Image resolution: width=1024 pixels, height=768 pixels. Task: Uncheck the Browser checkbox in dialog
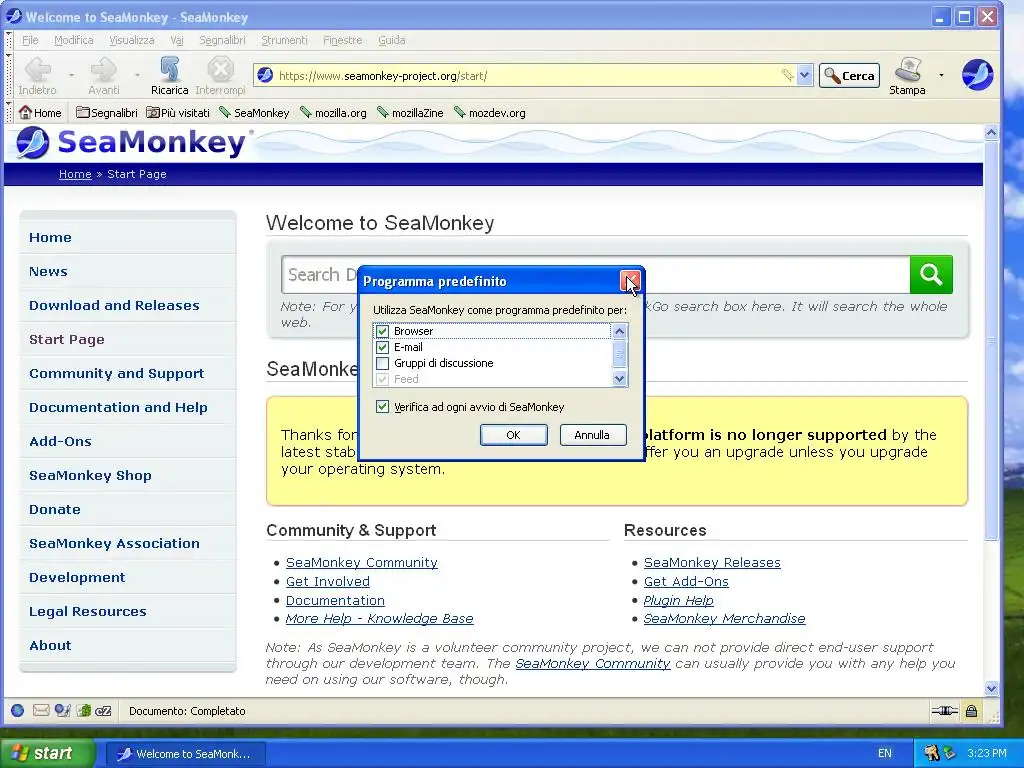tap(383, 331)
